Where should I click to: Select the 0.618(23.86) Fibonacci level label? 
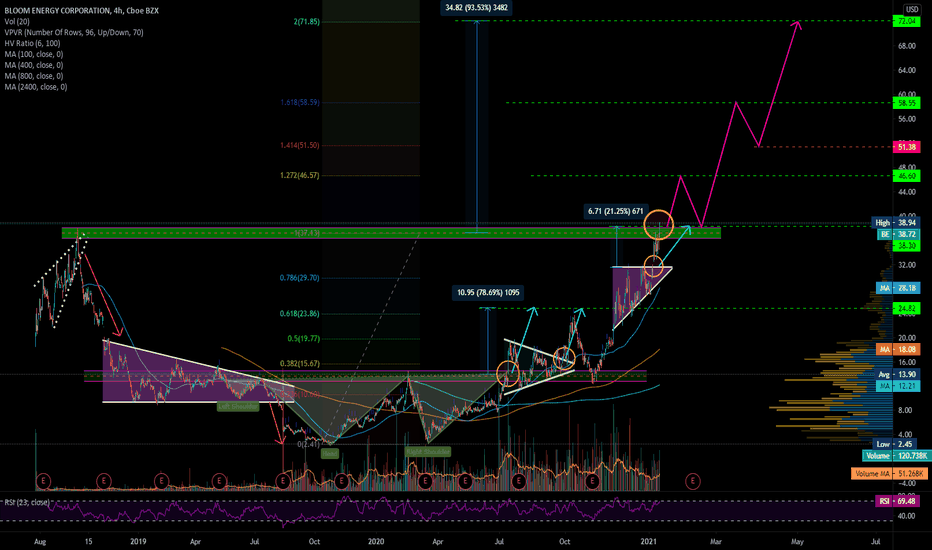coord(300,313)
